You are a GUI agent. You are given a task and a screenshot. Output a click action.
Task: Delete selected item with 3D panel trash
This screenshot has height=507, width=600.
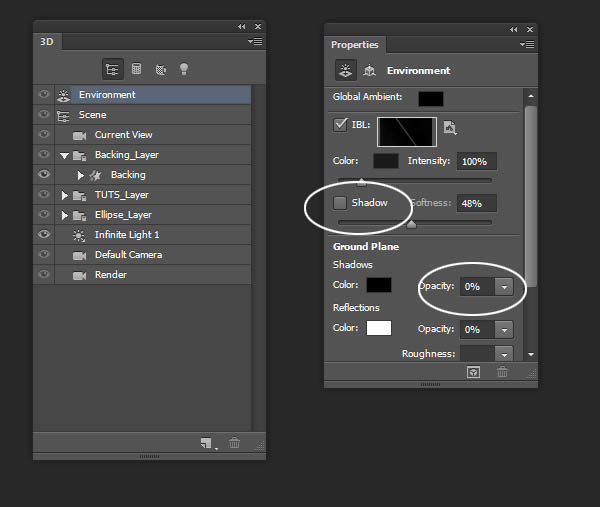(x=234, y=443)
